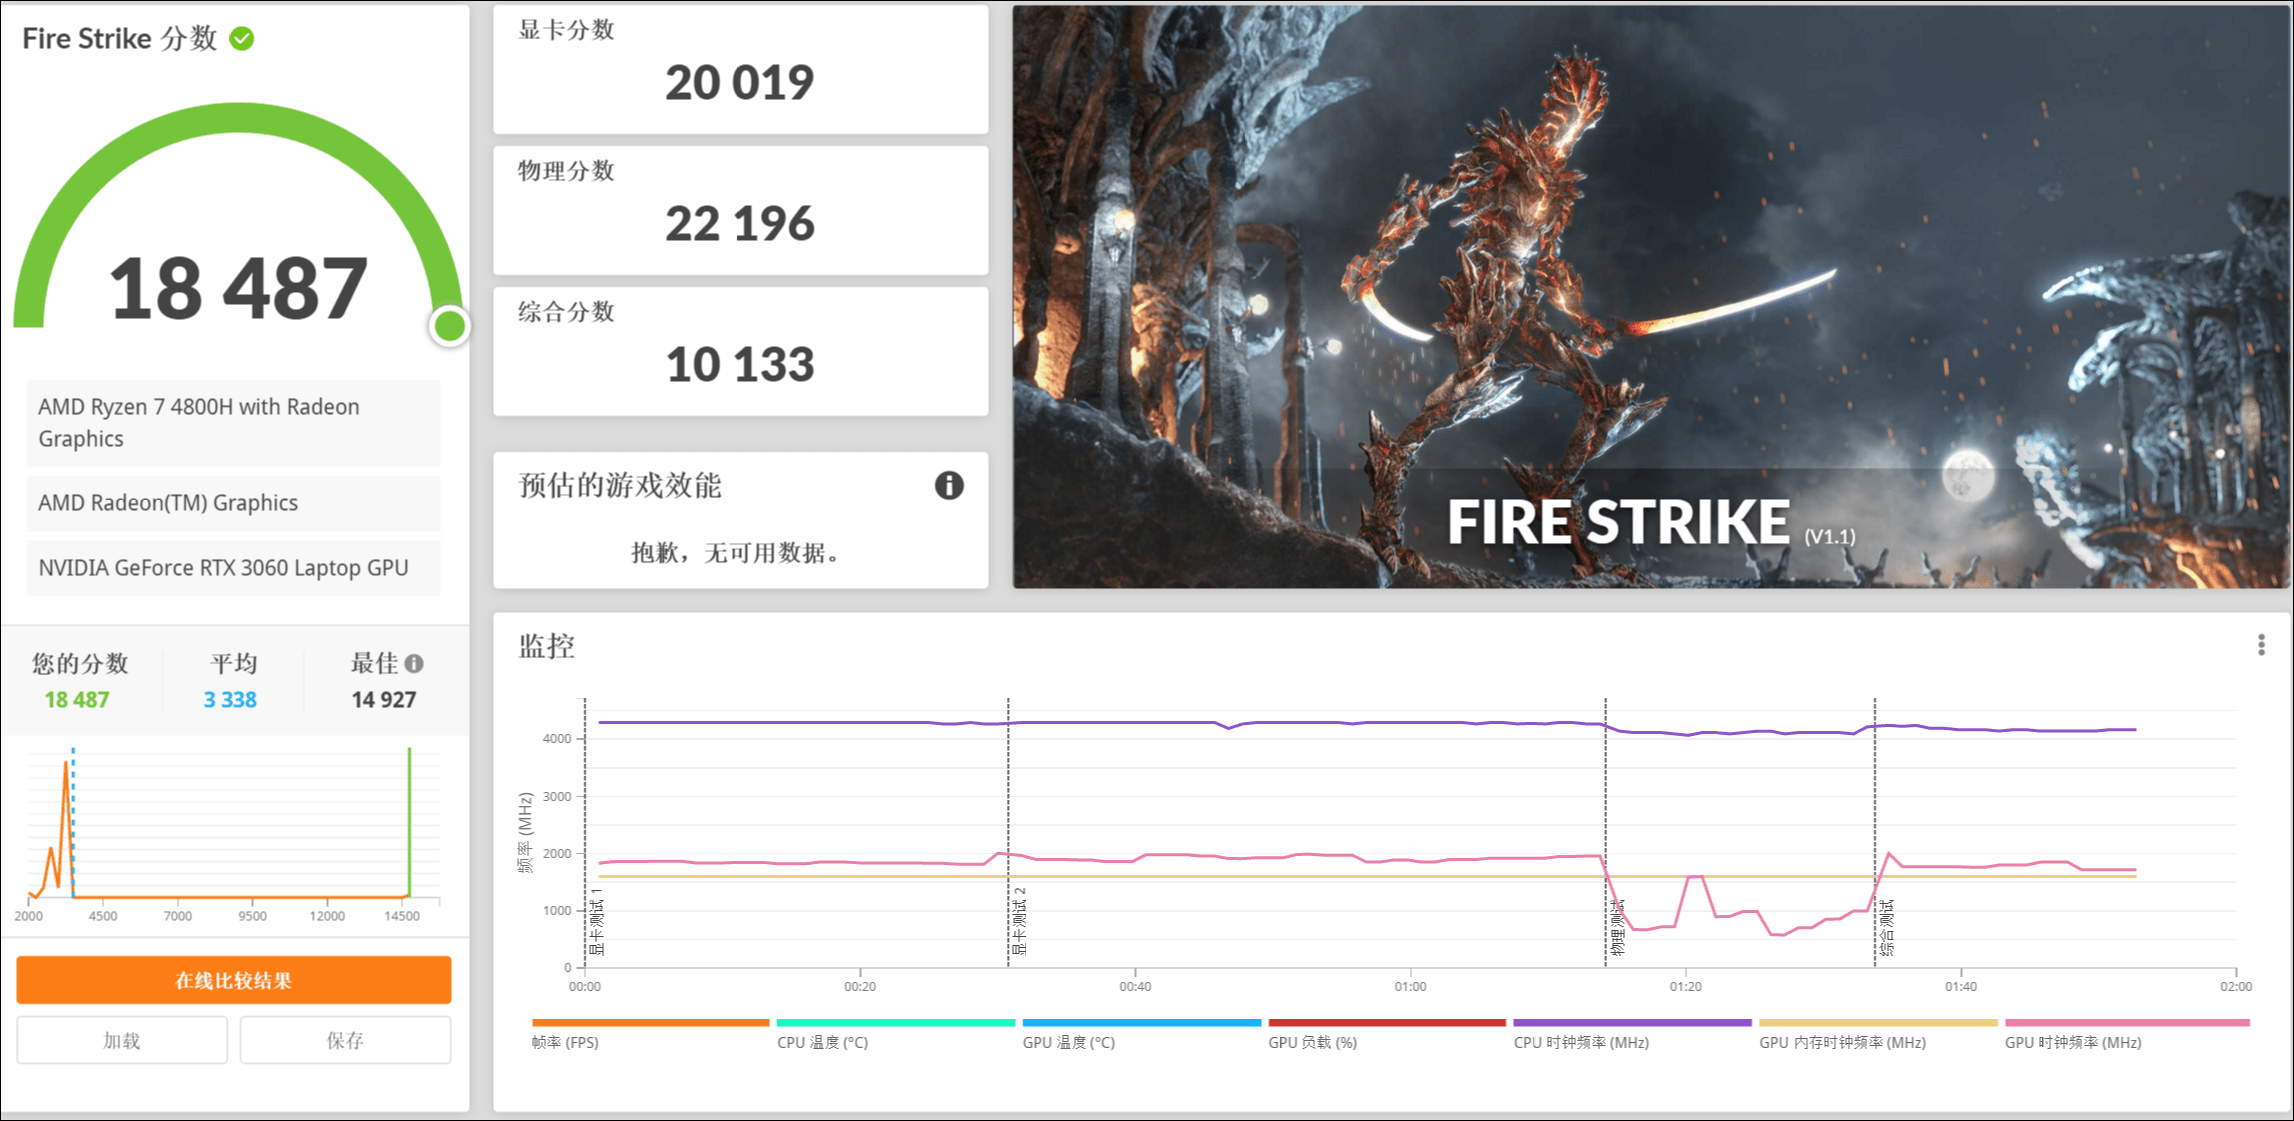Click the green verified checkmark next to Fire Strike

(239, 40)
